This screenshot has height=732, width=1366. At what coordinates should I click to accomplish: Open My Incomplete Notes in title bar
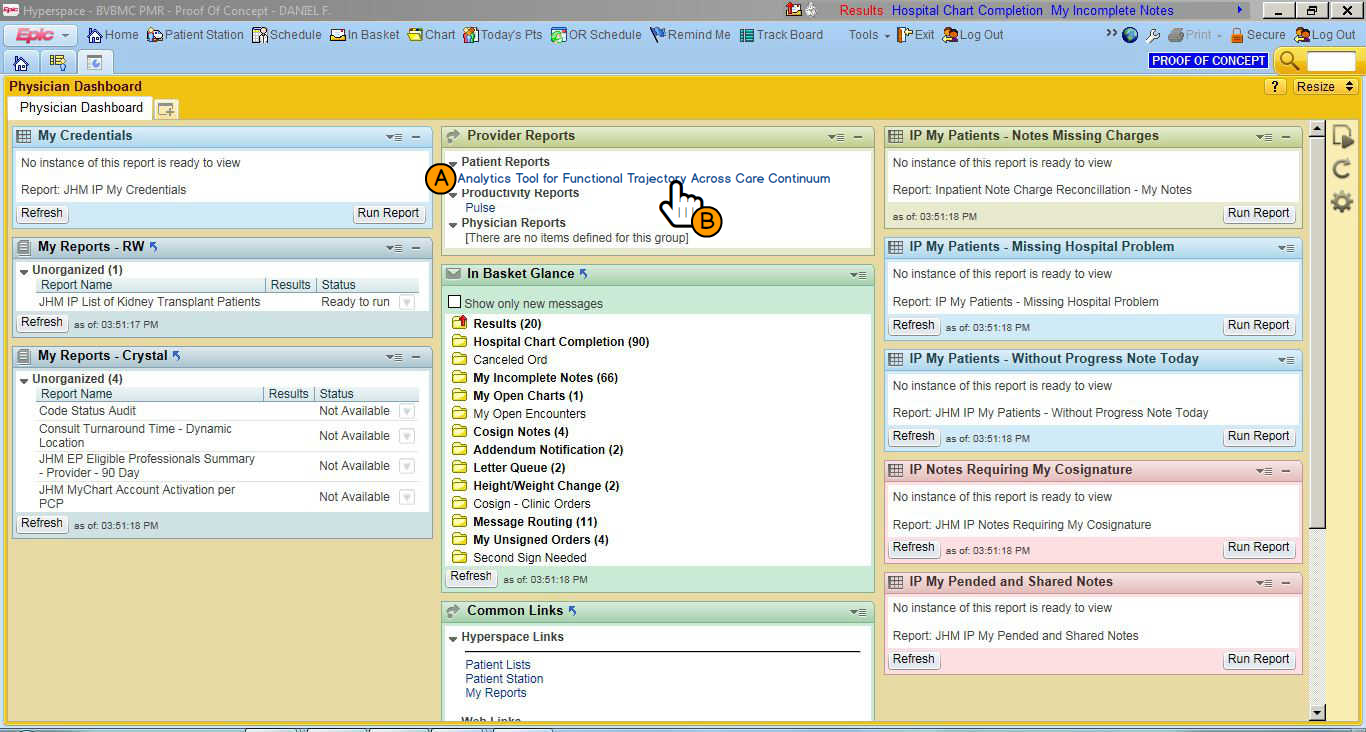point(1112,10)
